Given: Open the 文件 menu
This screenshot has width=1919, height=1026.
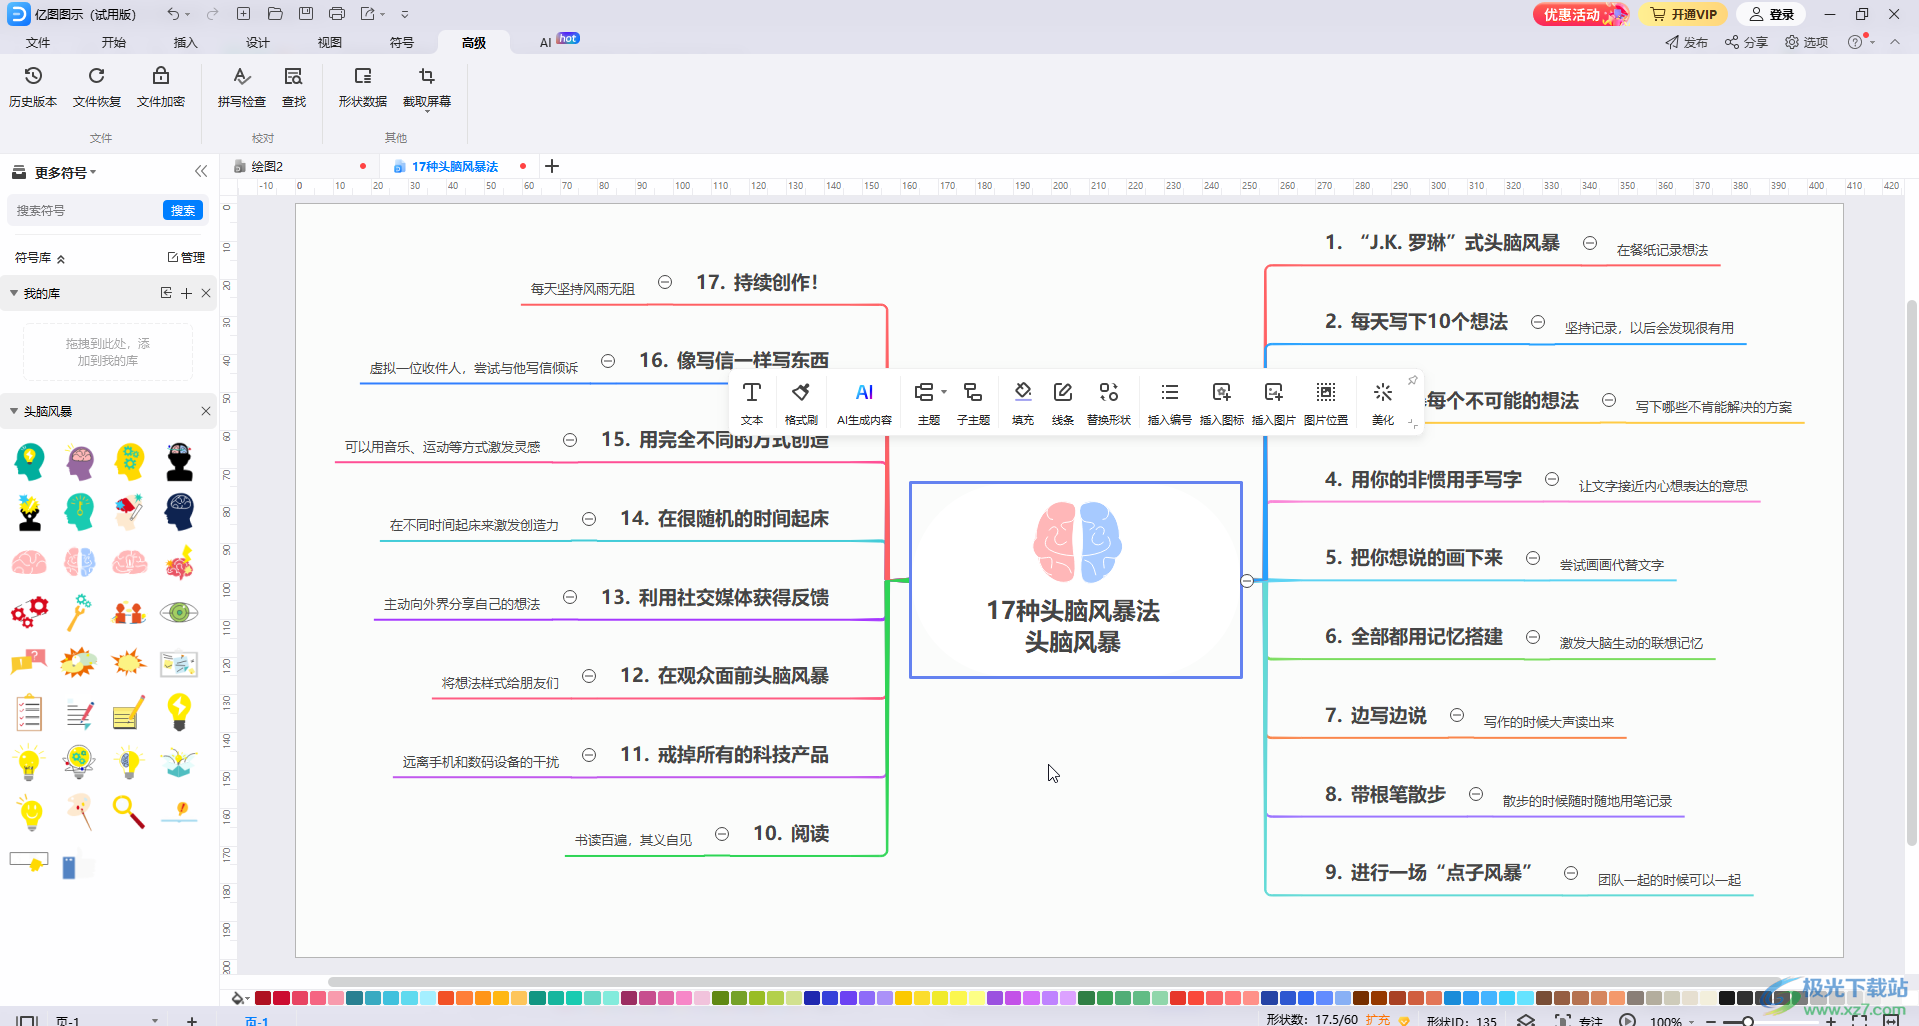Looking at the screenshot, I should point(38,42).
